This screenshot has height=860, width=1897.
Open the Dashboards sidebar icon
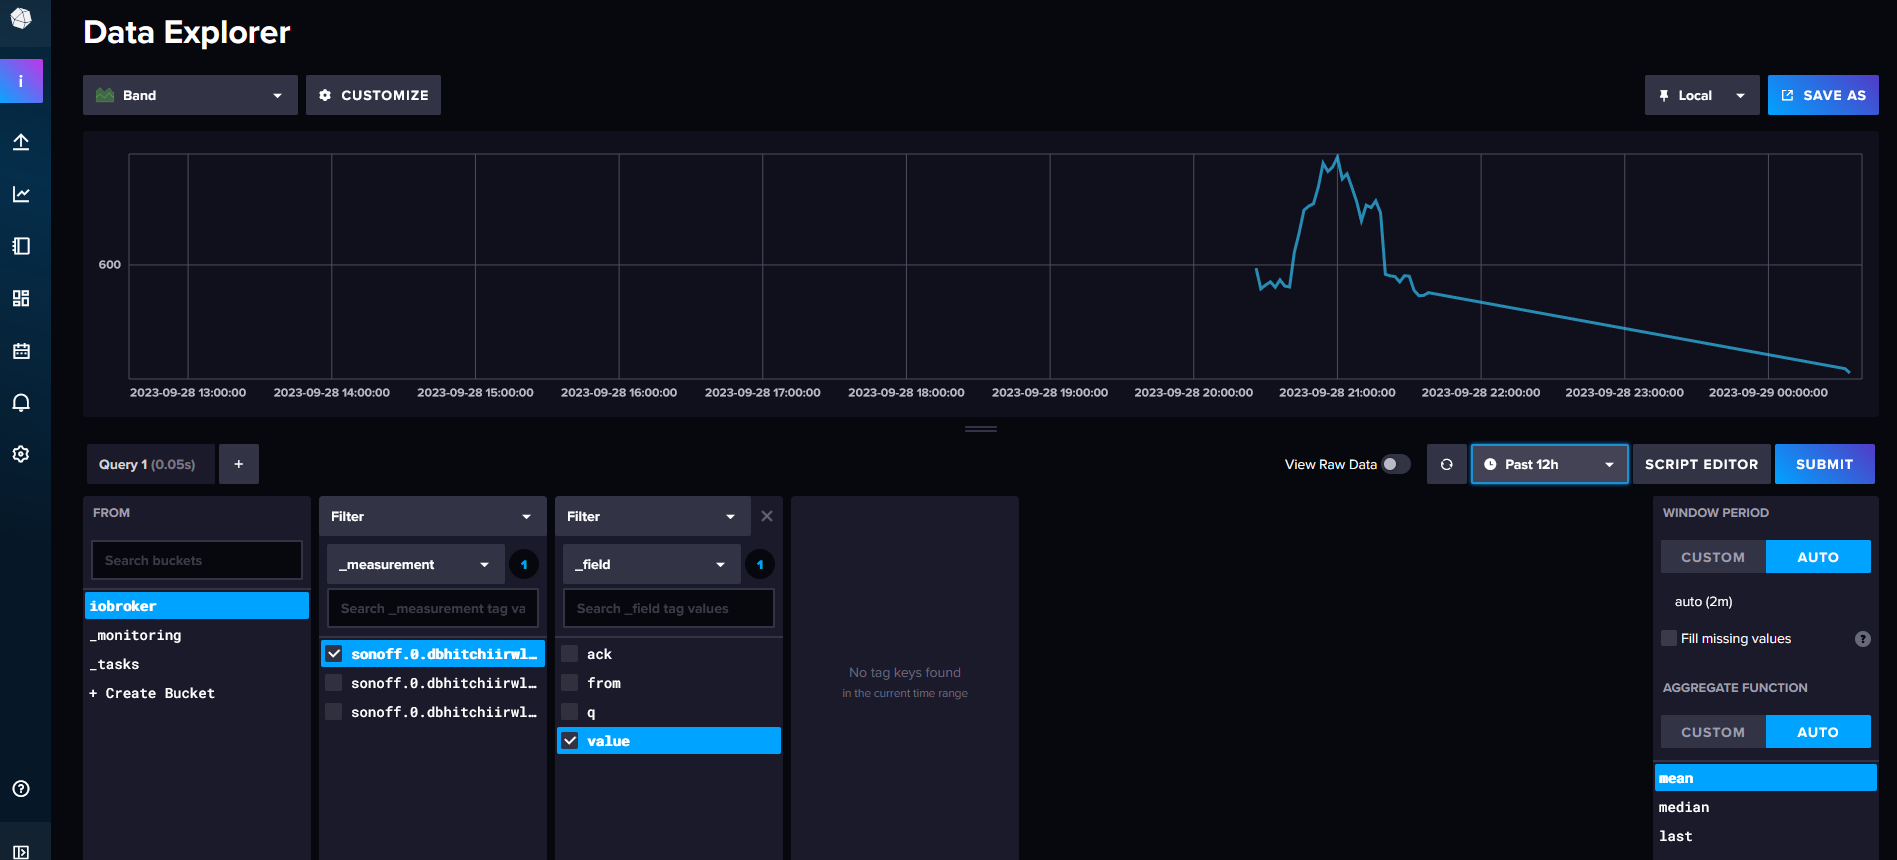(x=21, y=298)
